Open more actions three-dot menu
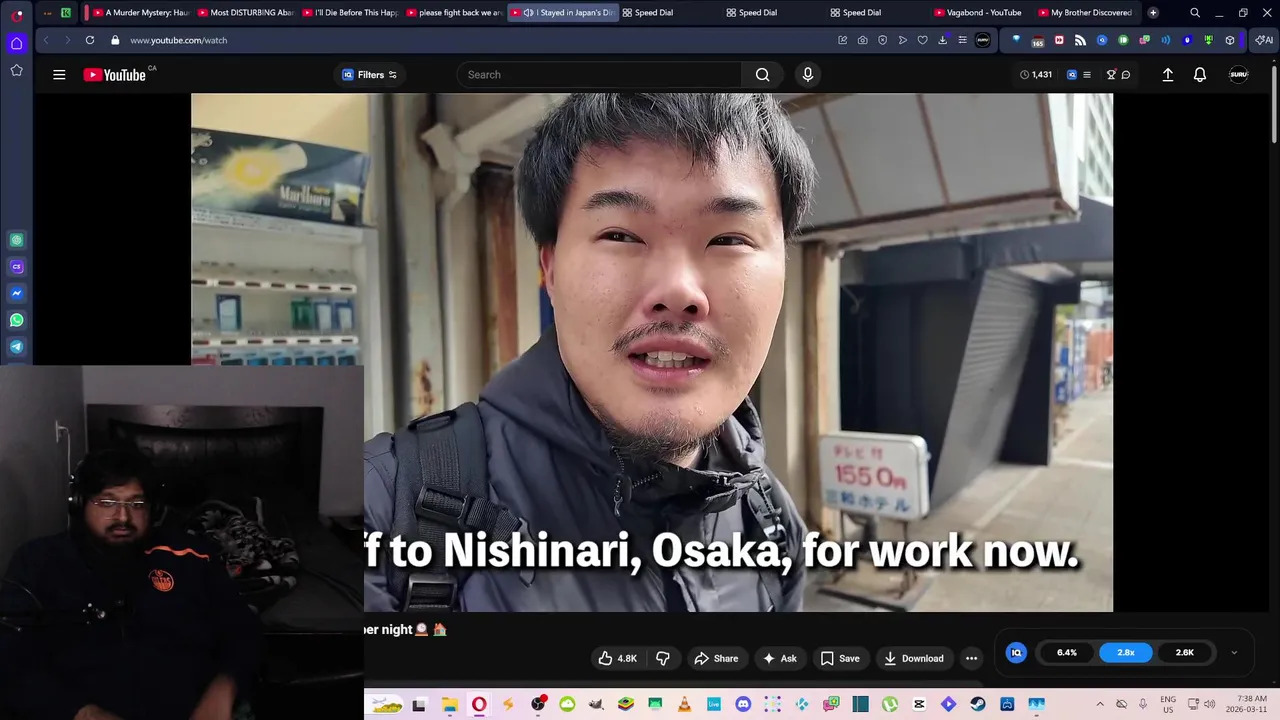 pyautogui.click(x=971, y=658)
